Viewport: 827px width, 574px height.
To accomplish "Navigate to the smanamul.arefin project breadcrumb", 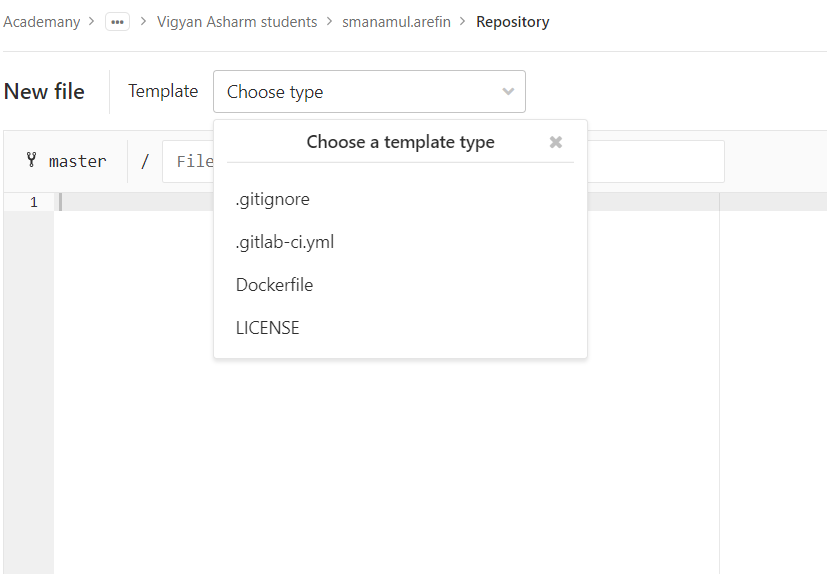I will tap(396, 22).
